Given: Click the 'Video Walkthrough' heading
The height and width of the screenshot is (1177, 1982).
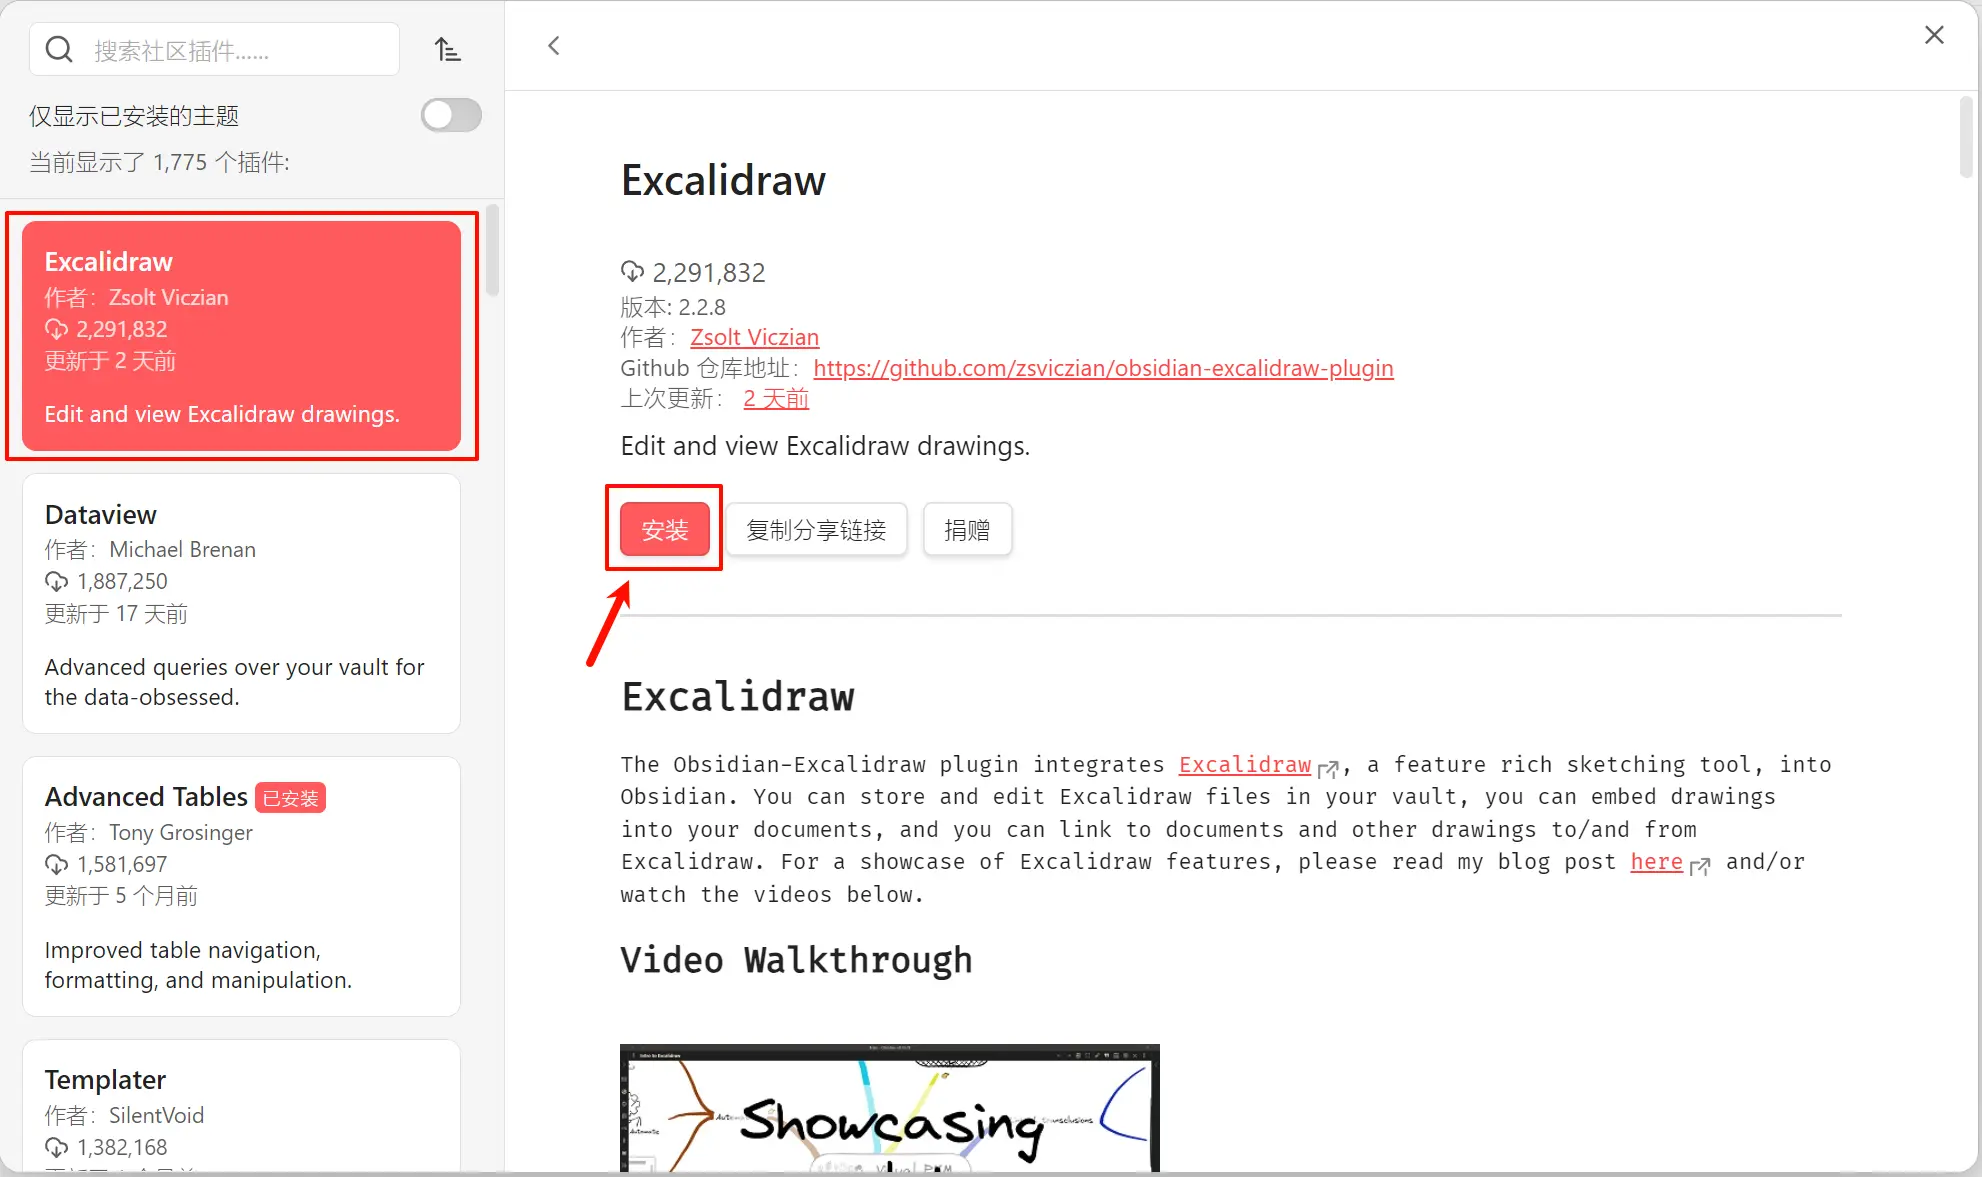Looking at the screenshot, I should point(796,960).
